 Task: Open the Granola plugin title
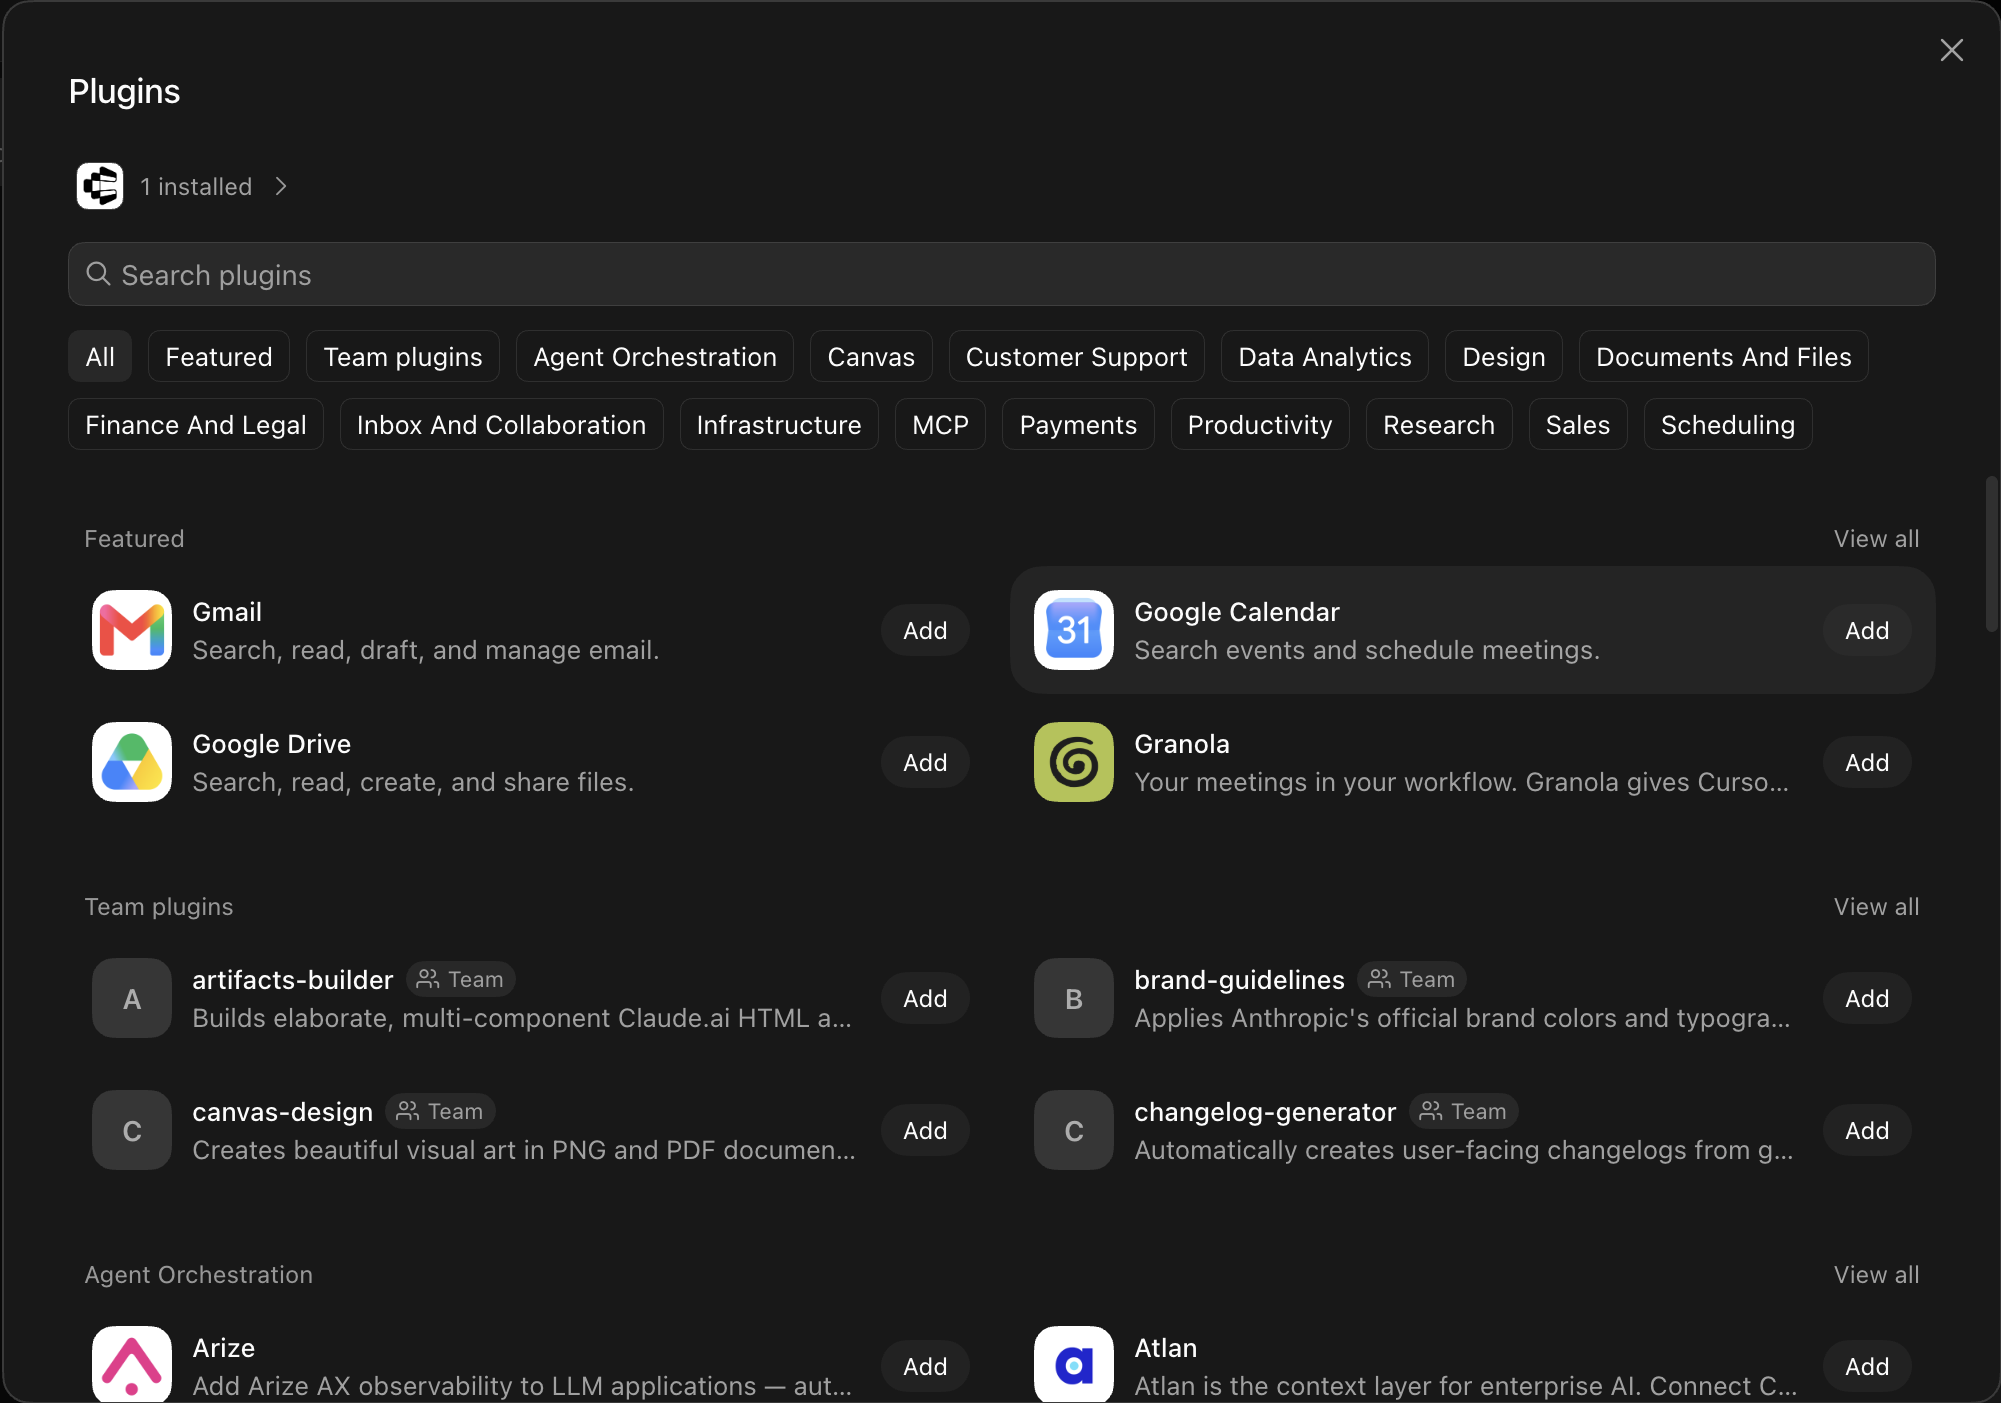pos(1182,744)
